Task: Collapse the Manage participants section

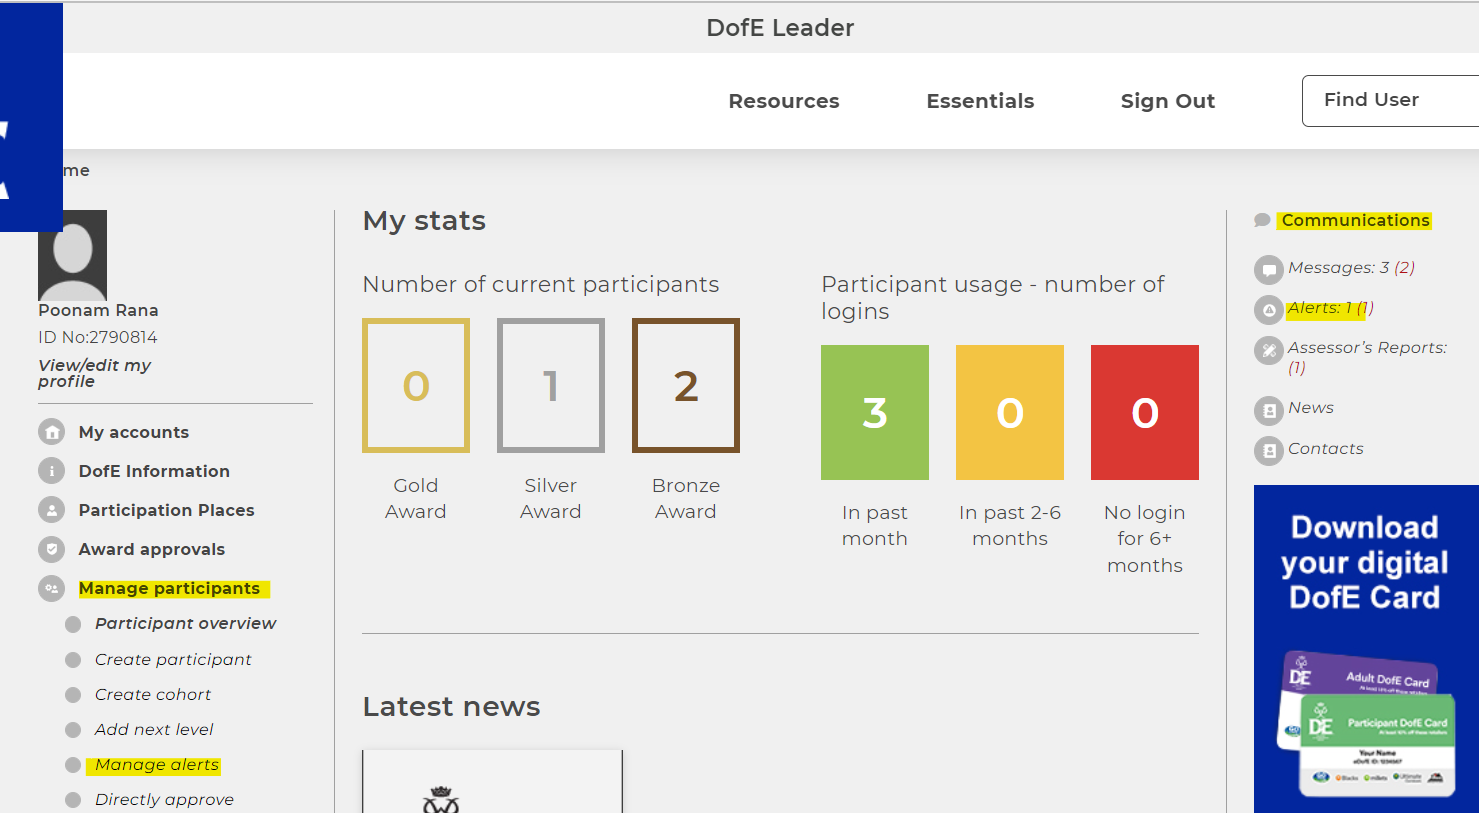Action: (x=170, y=588)
